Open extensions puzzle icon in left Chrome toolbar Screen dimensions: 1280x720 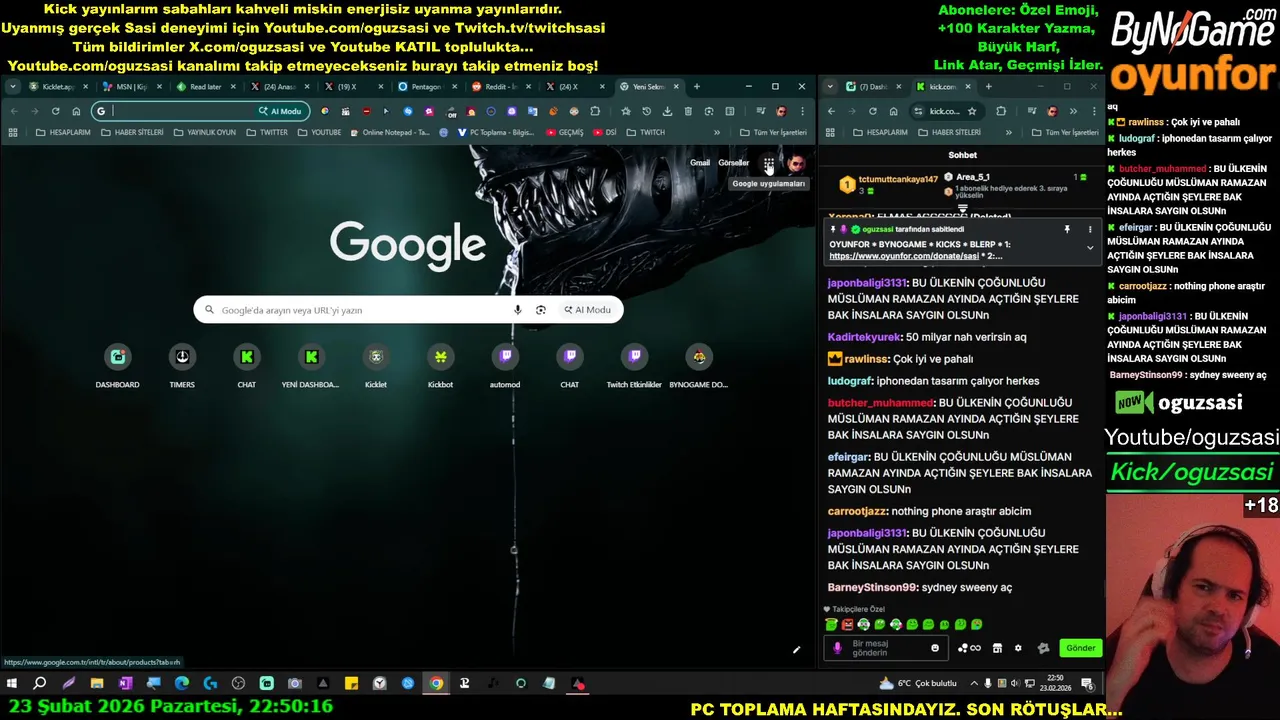point(595,111)
